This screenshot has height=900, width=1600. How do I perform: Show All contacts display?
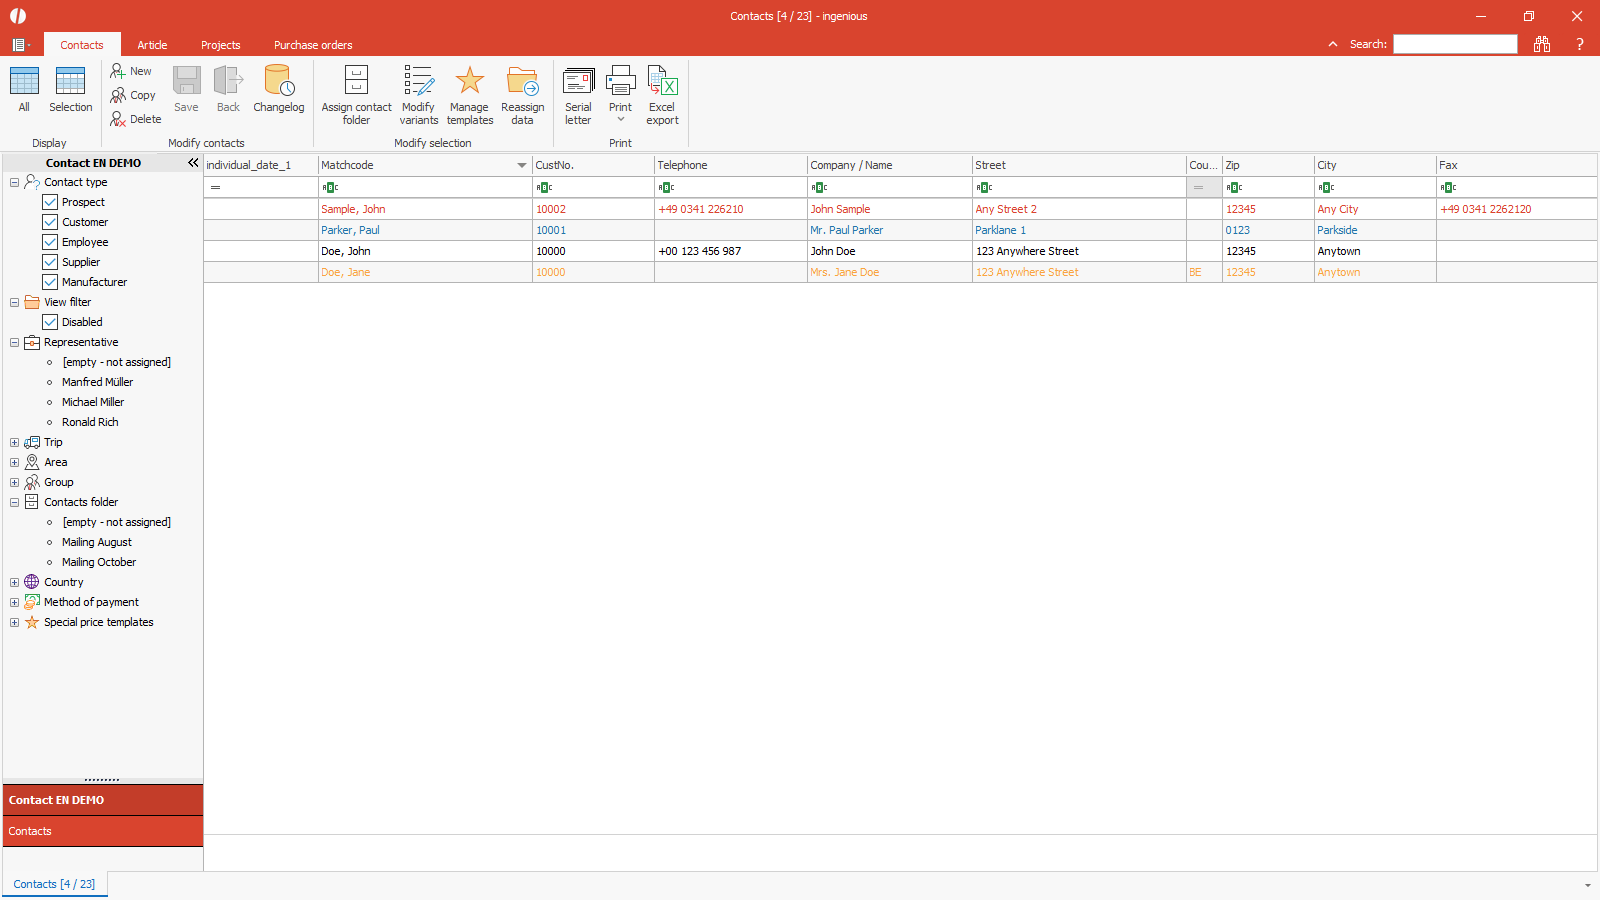[24, 82]
